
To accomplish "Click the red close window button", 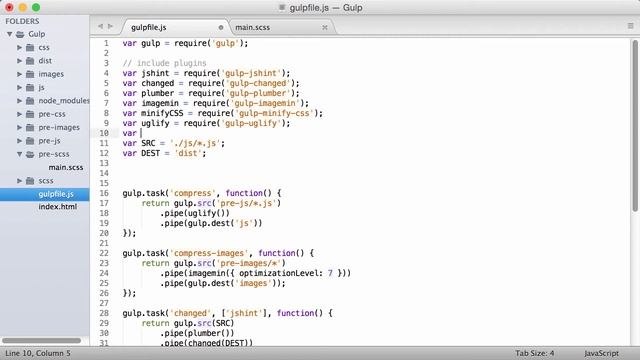I will (9, 7).
